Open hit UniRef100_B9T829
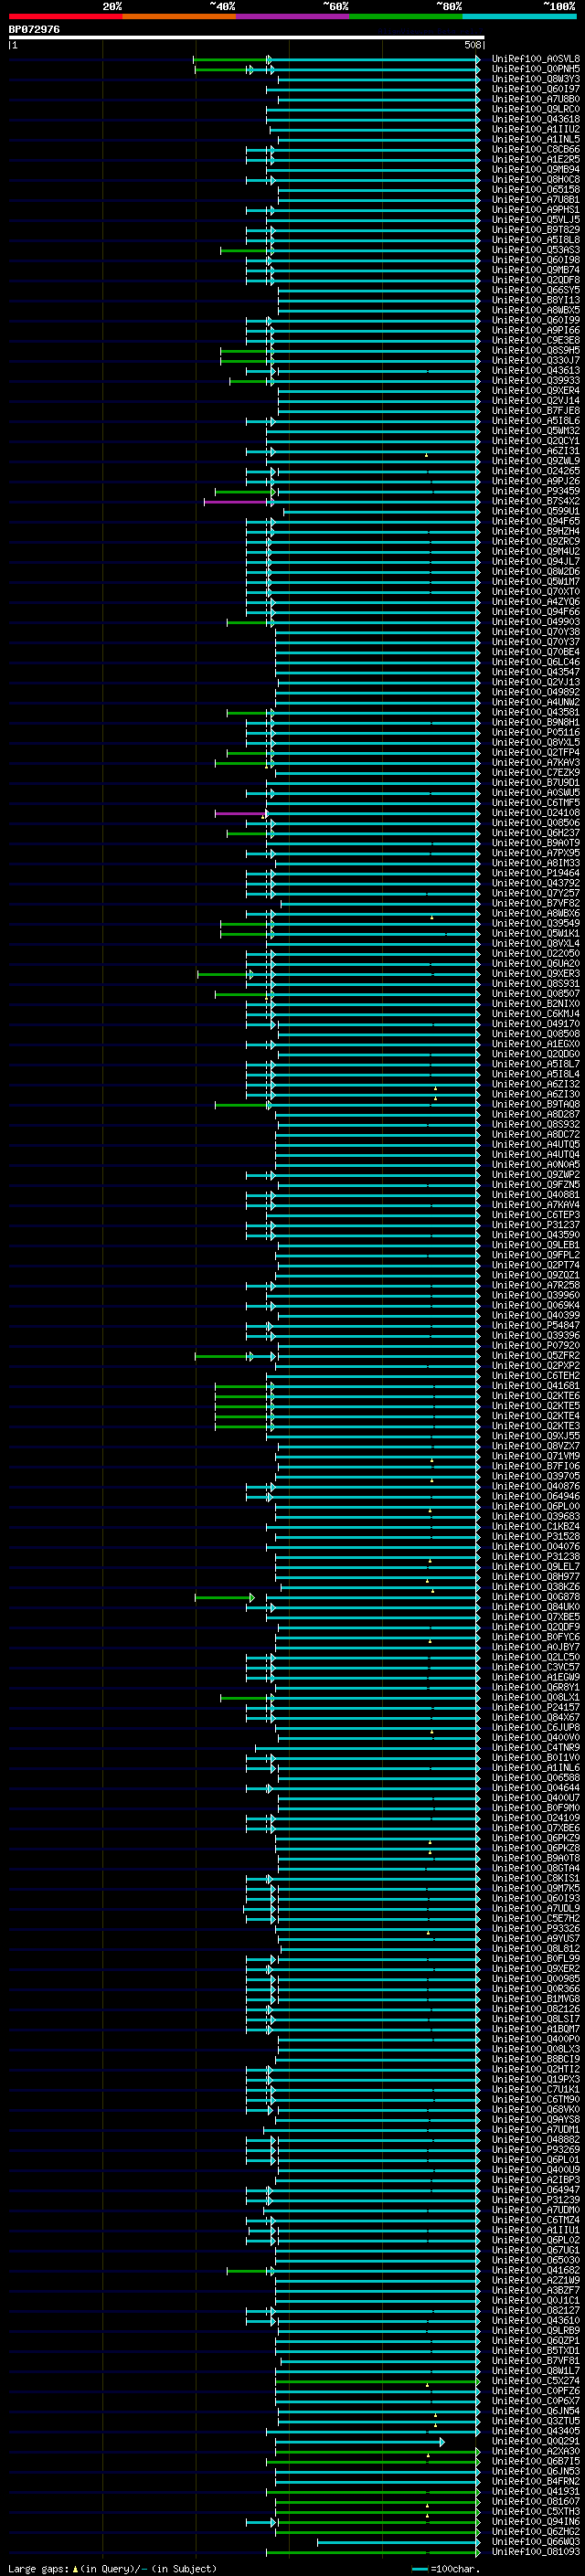 tap(536, 230)
